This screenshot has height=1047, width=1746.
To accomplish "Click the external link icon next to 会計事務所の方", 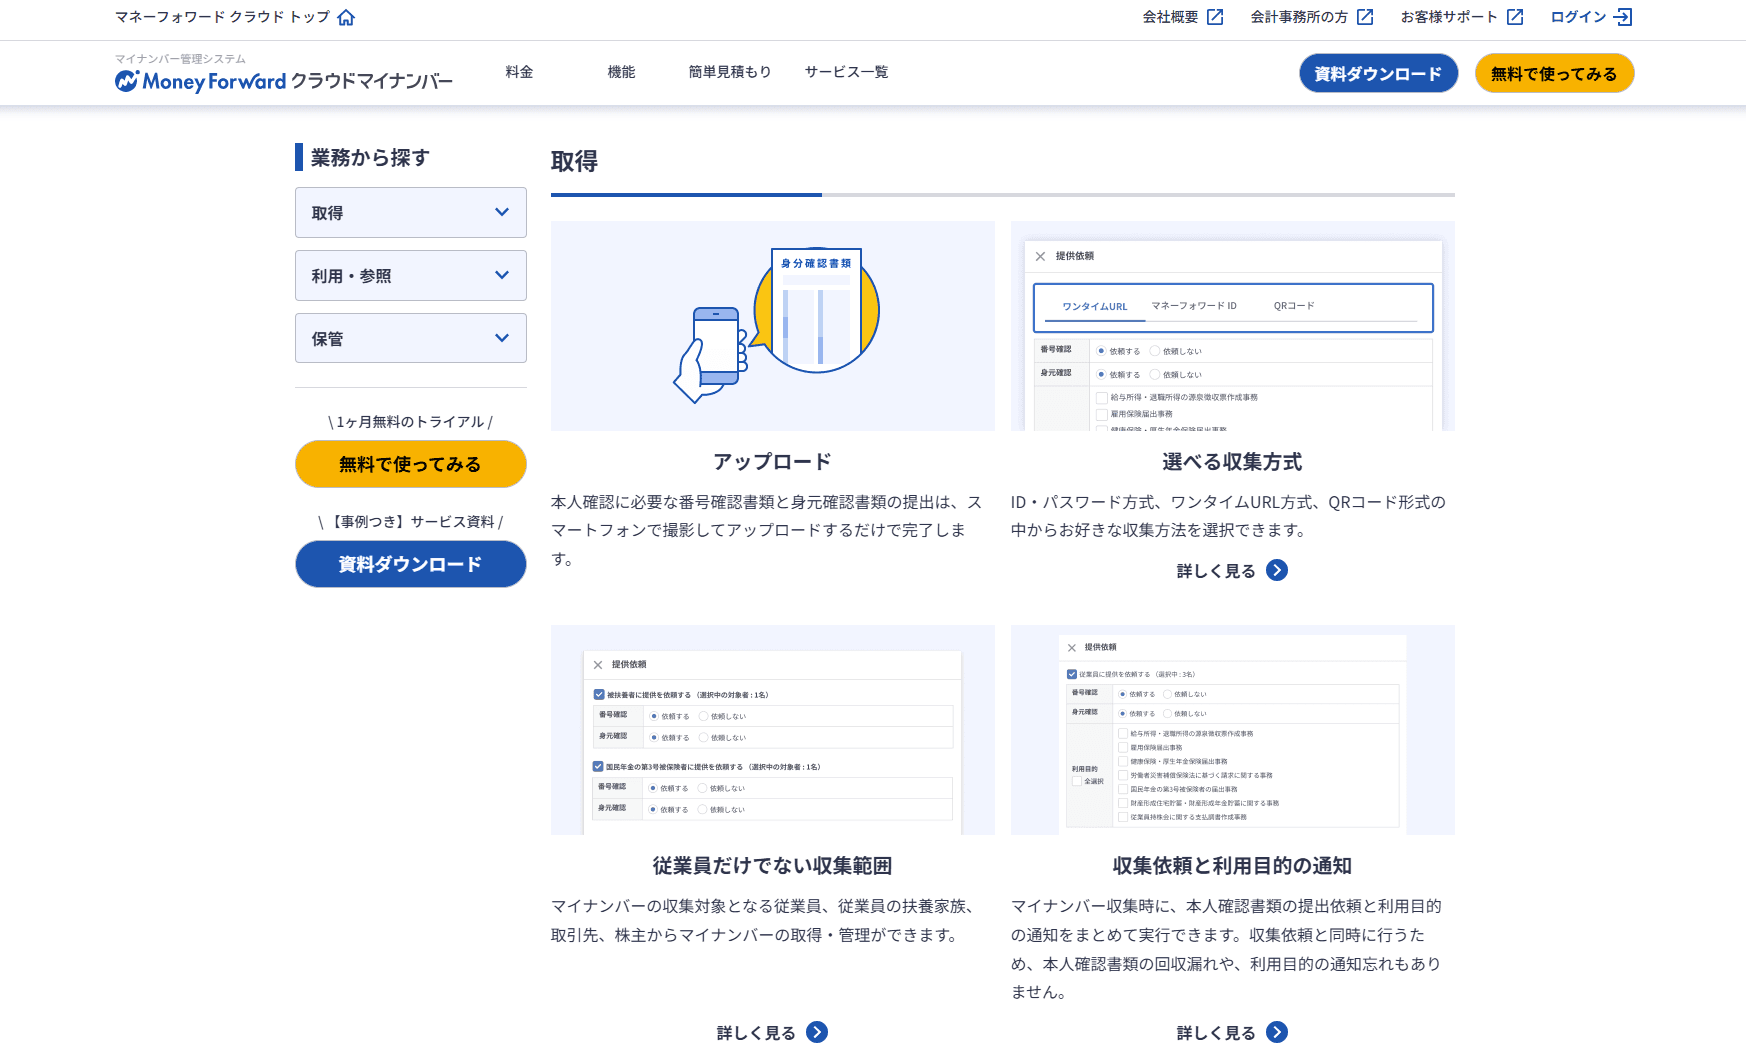I will (x=1365, y=17).
